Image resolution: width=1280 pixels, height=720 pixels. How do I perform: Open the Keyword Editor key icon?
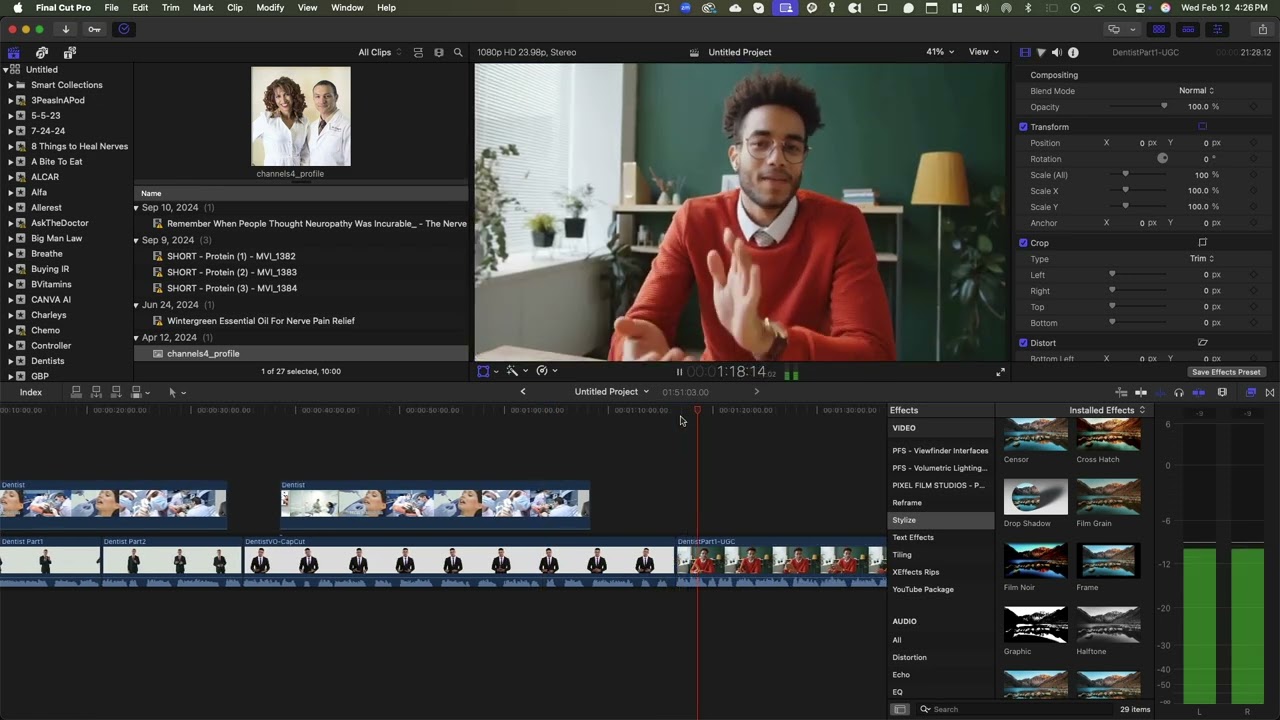(x=94, y=29)
